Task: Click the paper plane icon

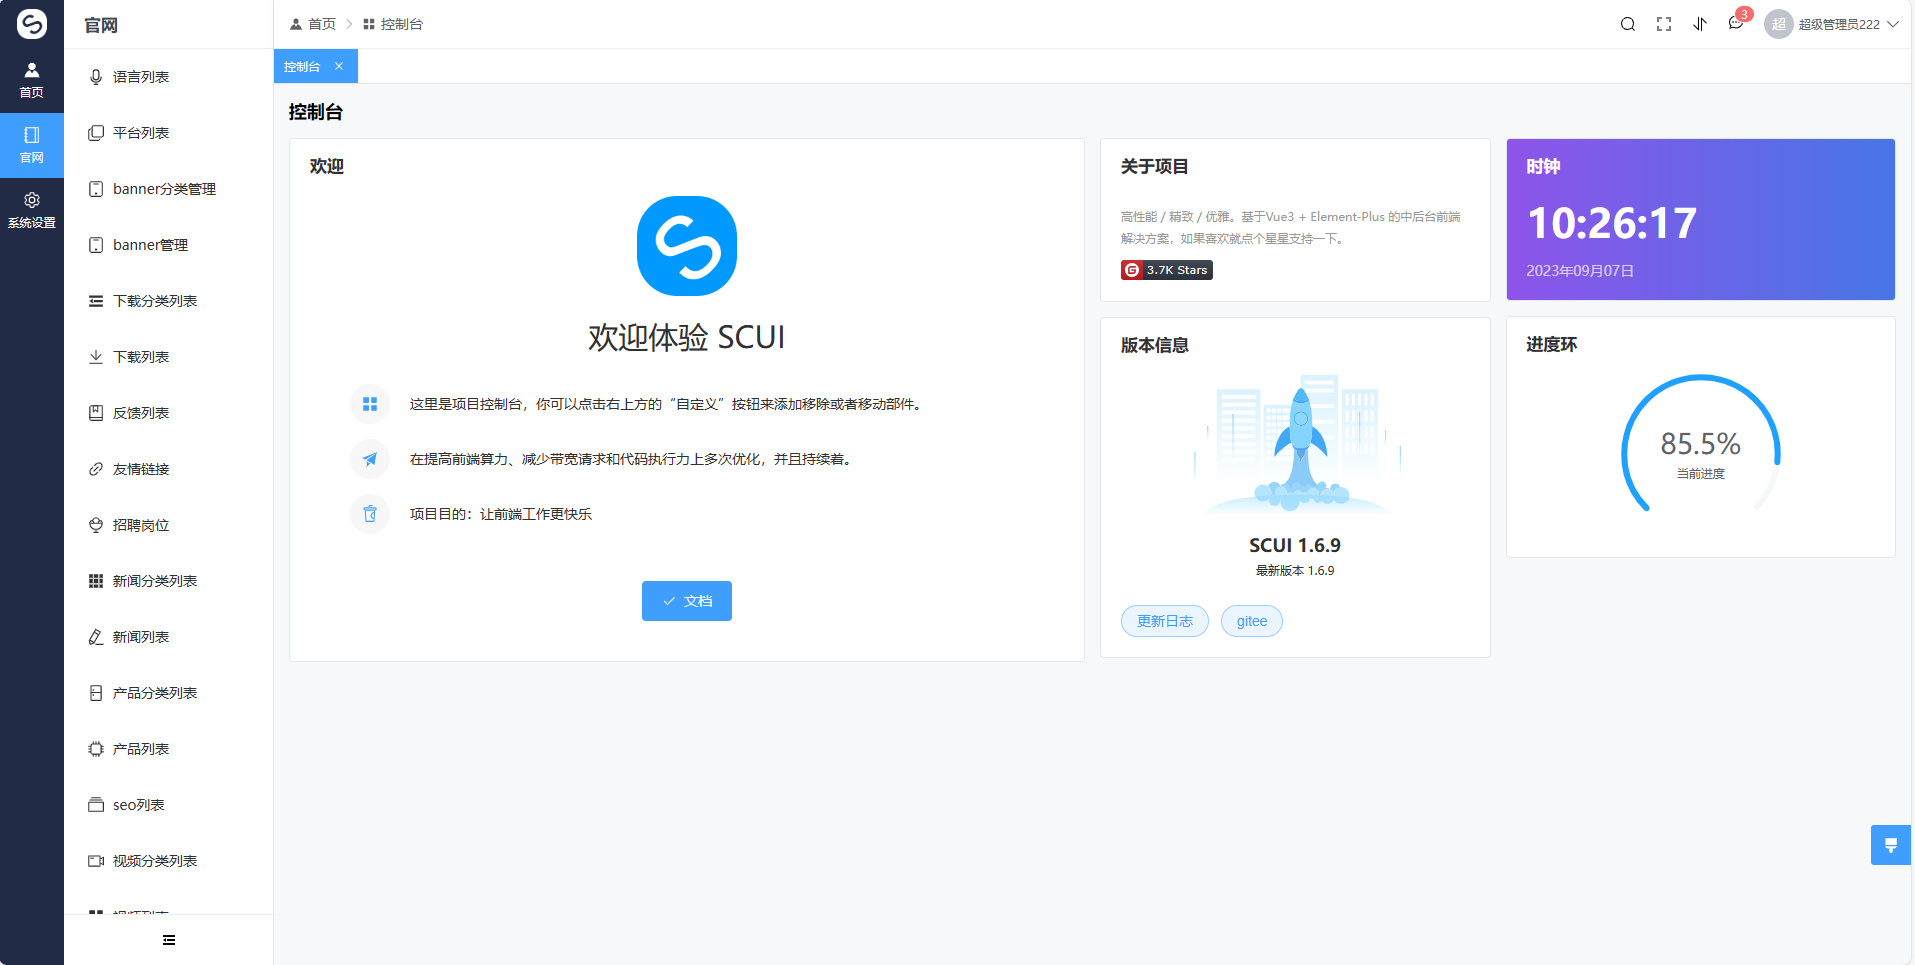Action: (x=370, y=459)
